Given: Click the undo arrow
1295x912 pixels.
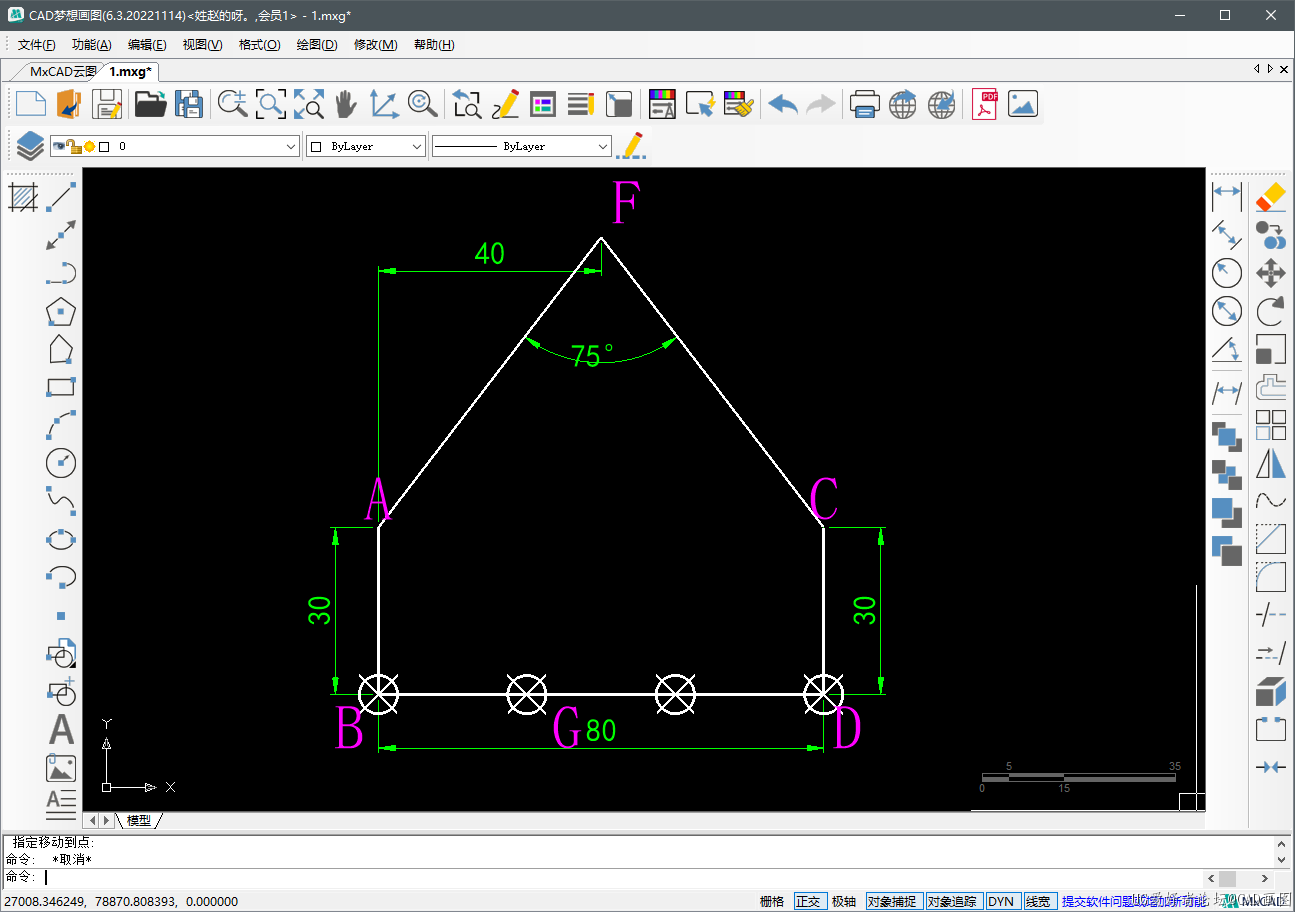Looking at the screenshot, I should 783,104.
